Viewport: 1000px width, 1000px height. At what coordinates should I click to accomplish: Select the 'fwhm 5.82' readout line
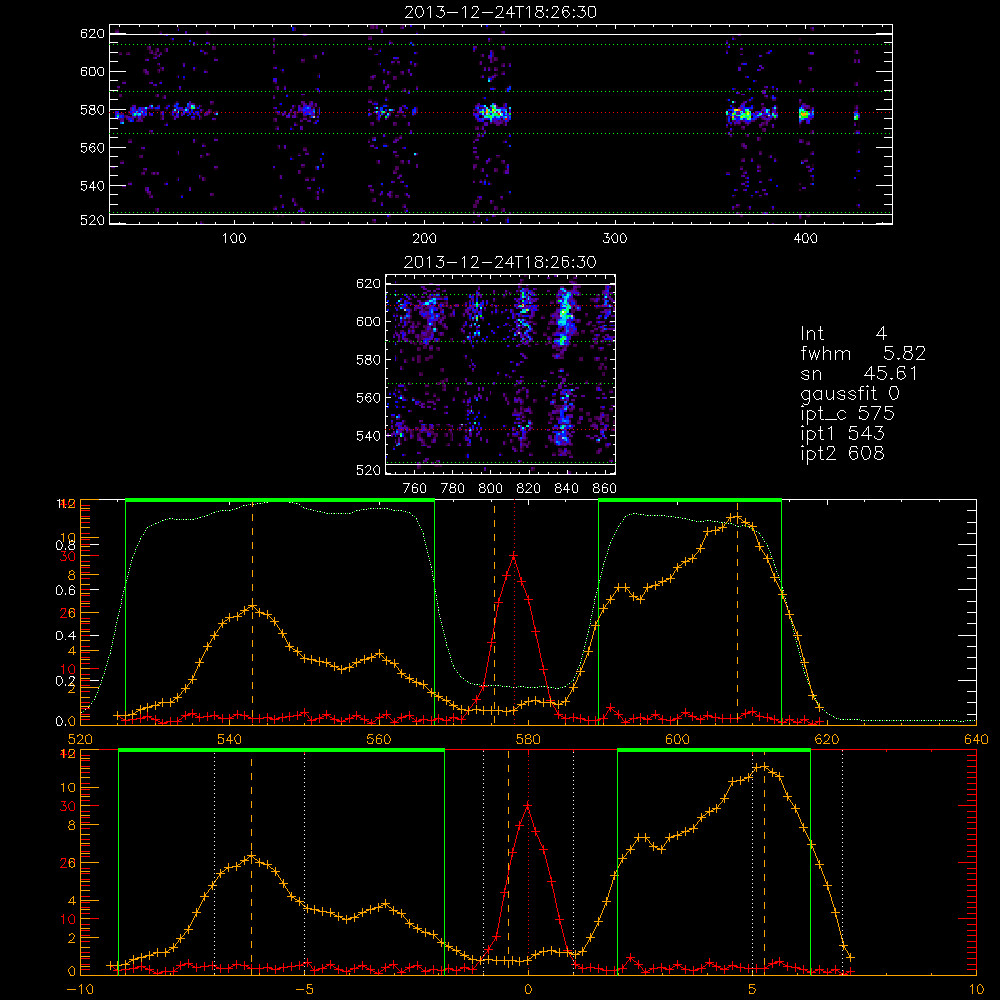(863, 353)
